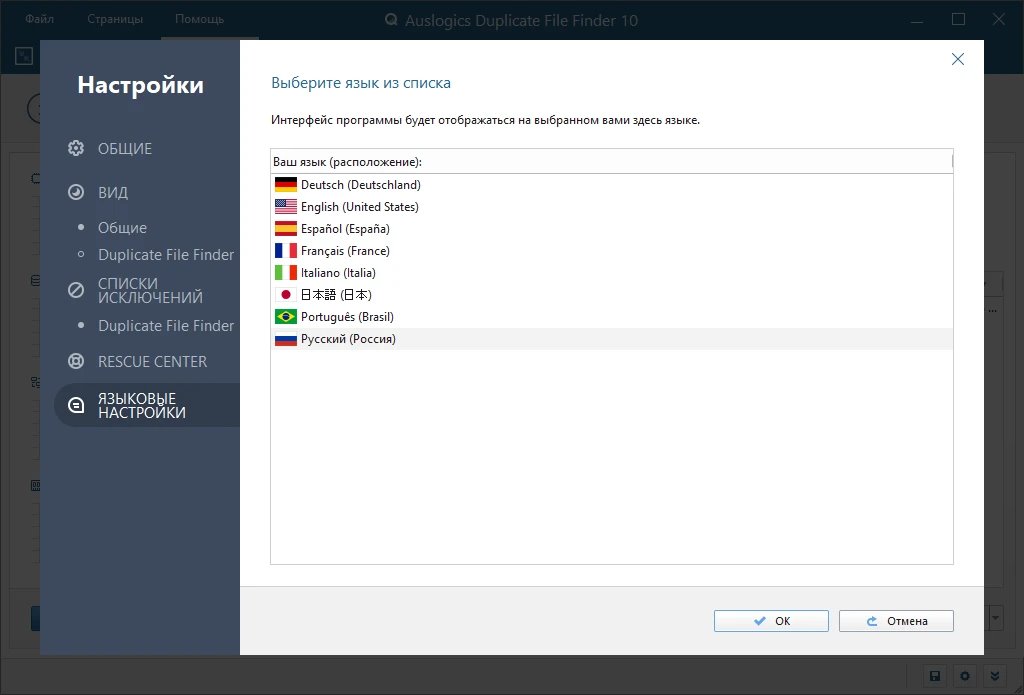Select Español (España) language
Screen dimensions: 1024x695
pos(612,229)
